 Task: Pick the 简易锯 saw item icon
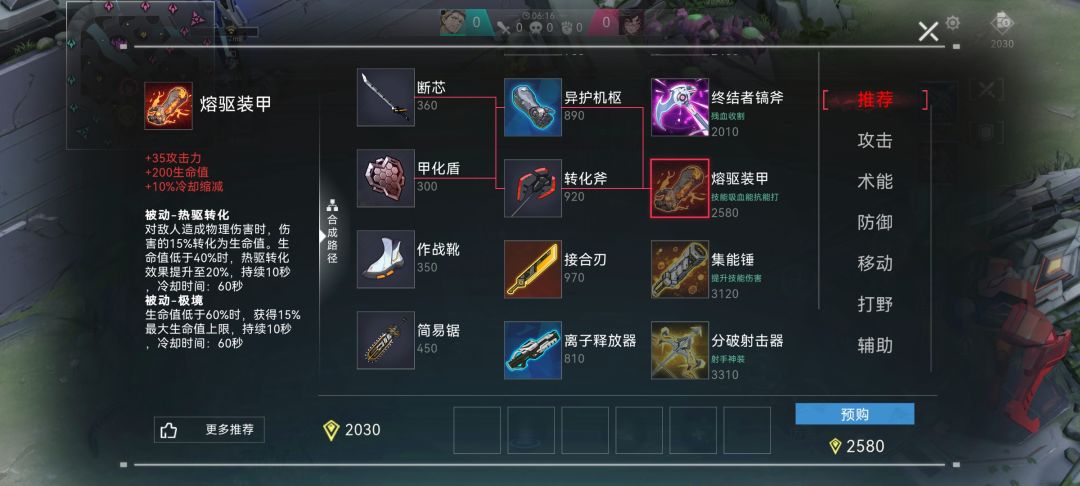[x=386, y=340]
